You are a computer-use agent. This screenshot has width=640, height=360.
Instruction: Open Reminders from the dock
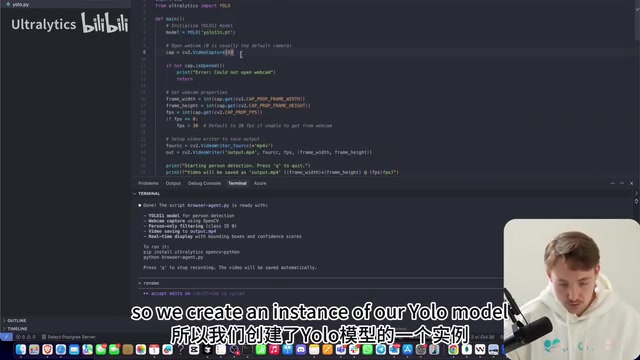221,349
